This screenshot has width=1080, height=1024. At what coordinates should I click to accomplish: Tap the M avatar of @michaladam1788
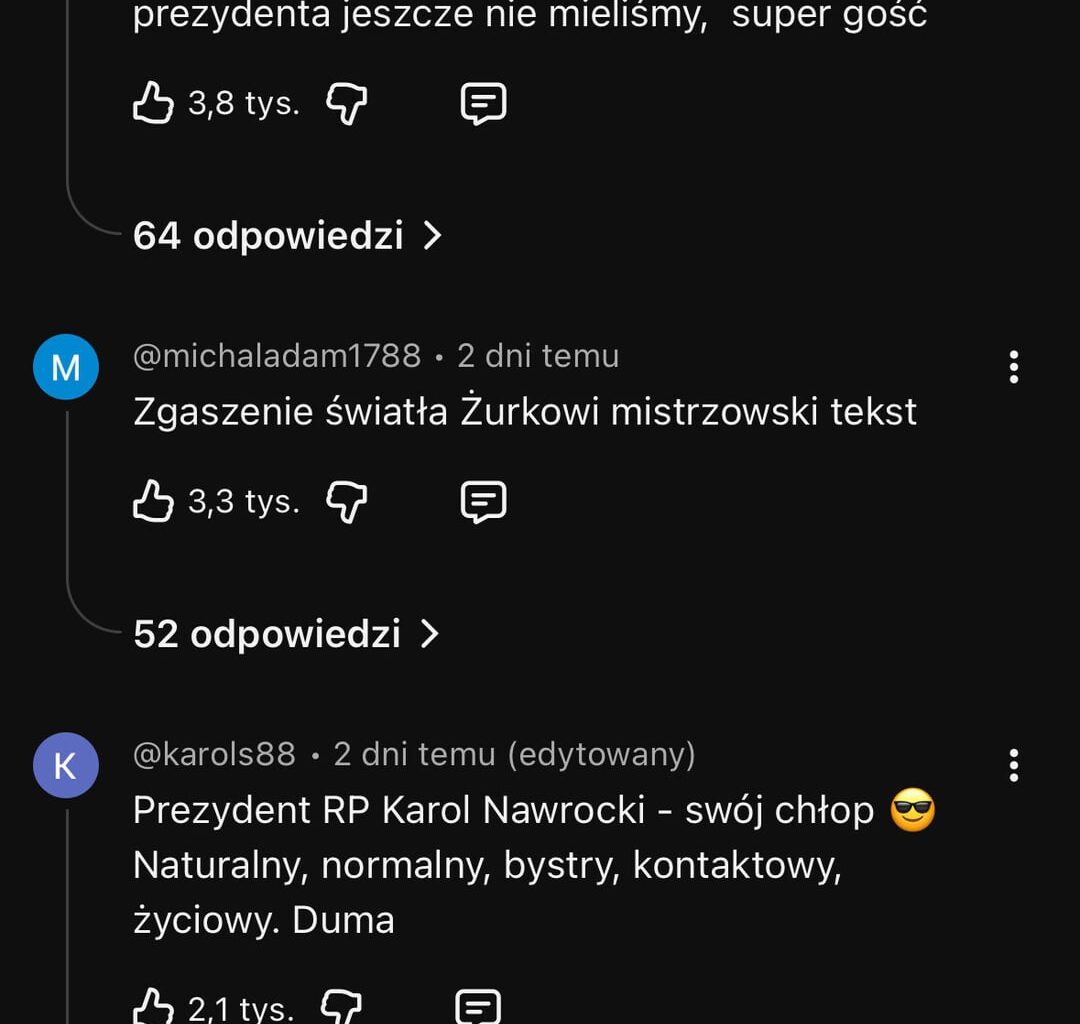point(66,366)
